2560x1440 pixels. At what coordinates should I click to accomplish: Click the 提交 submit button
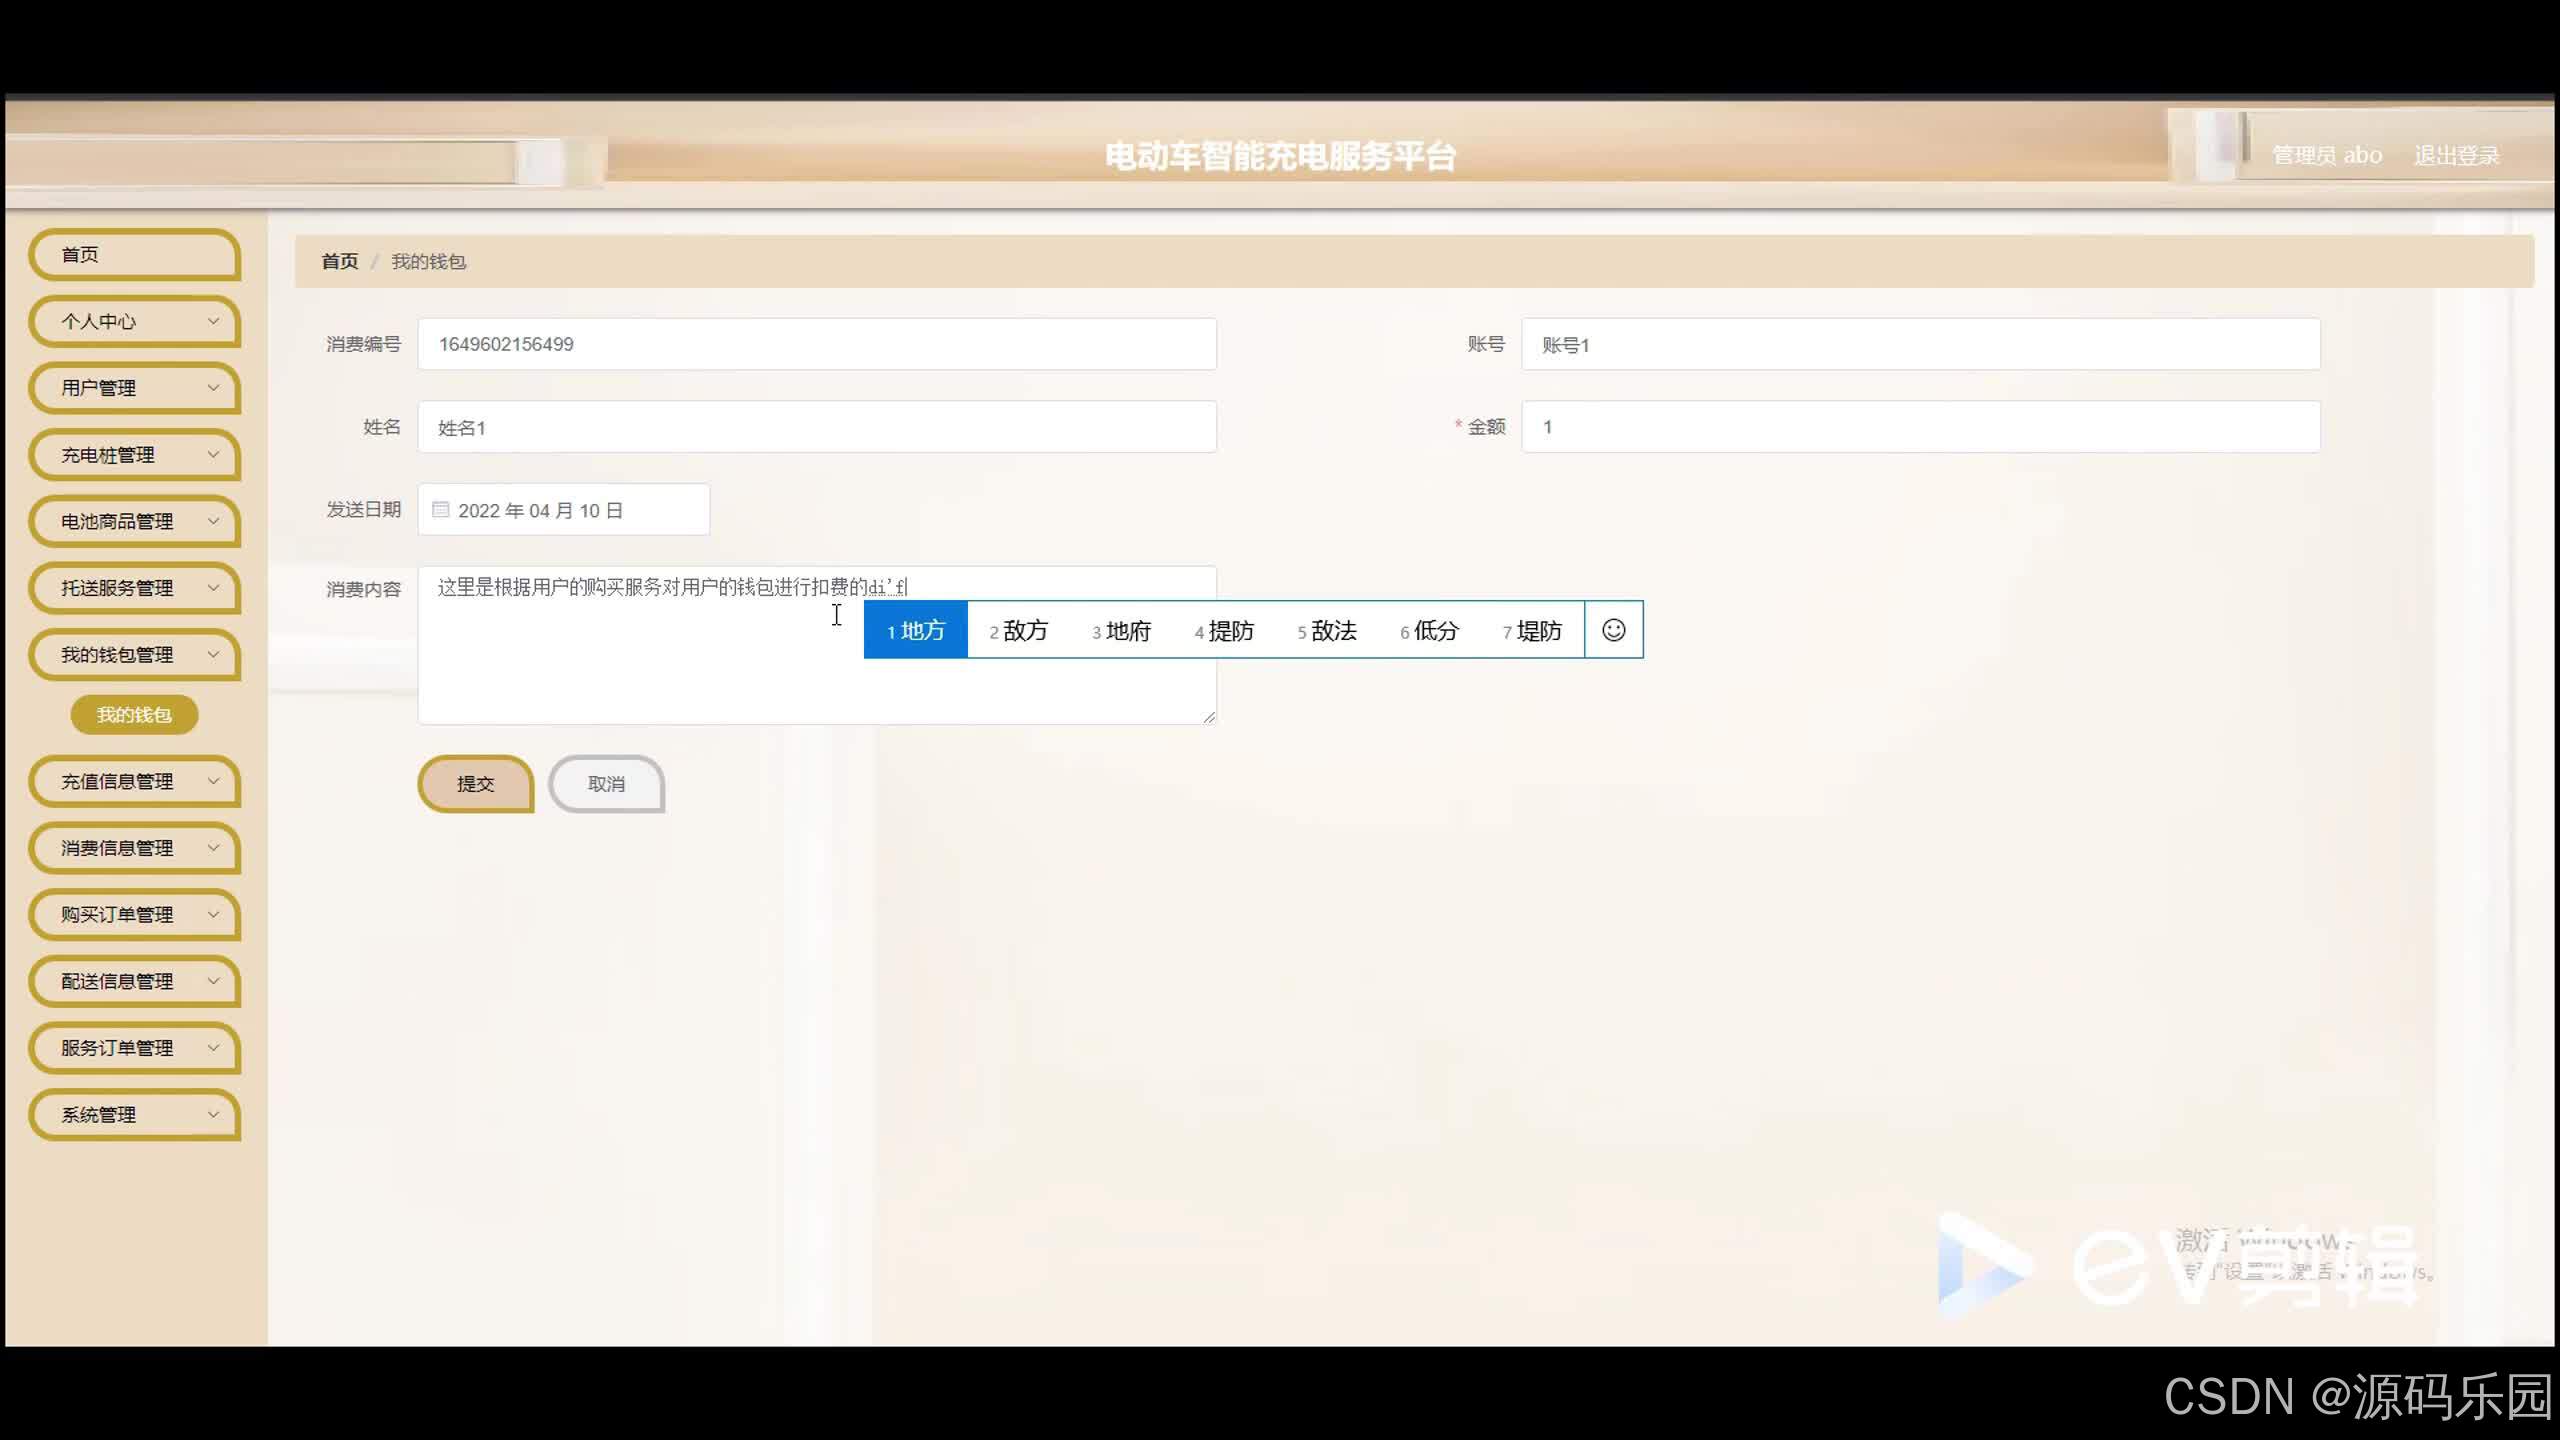tap(475, 784)
